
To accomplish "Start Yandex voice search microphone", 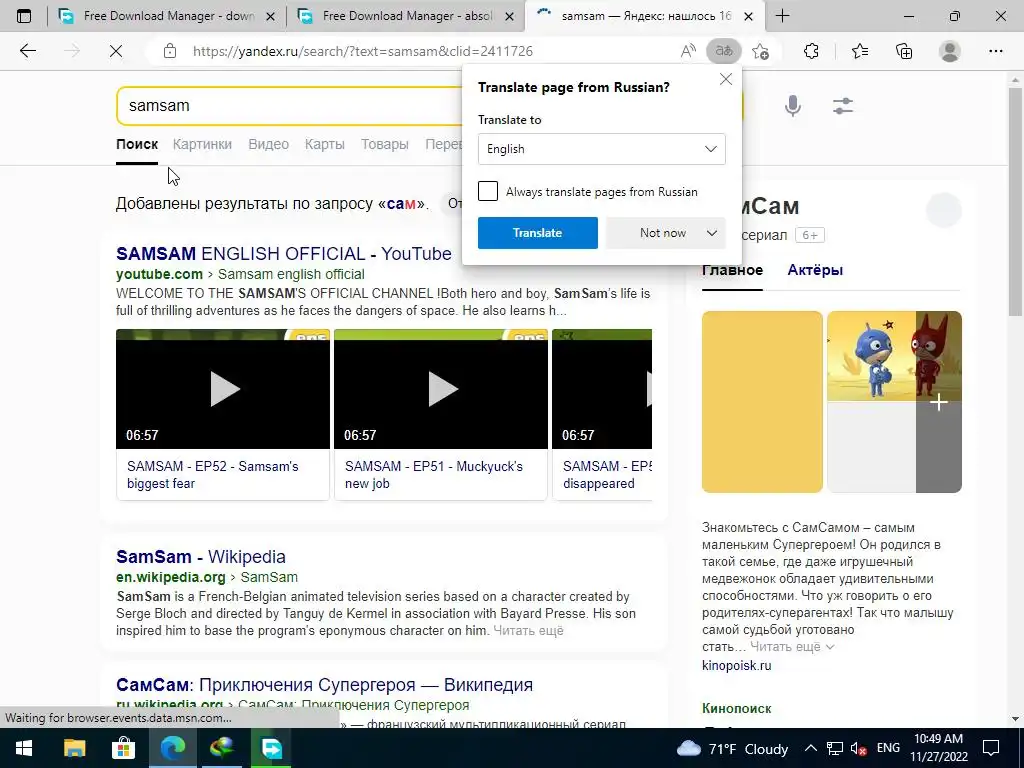I will click(x=793, y=105).
